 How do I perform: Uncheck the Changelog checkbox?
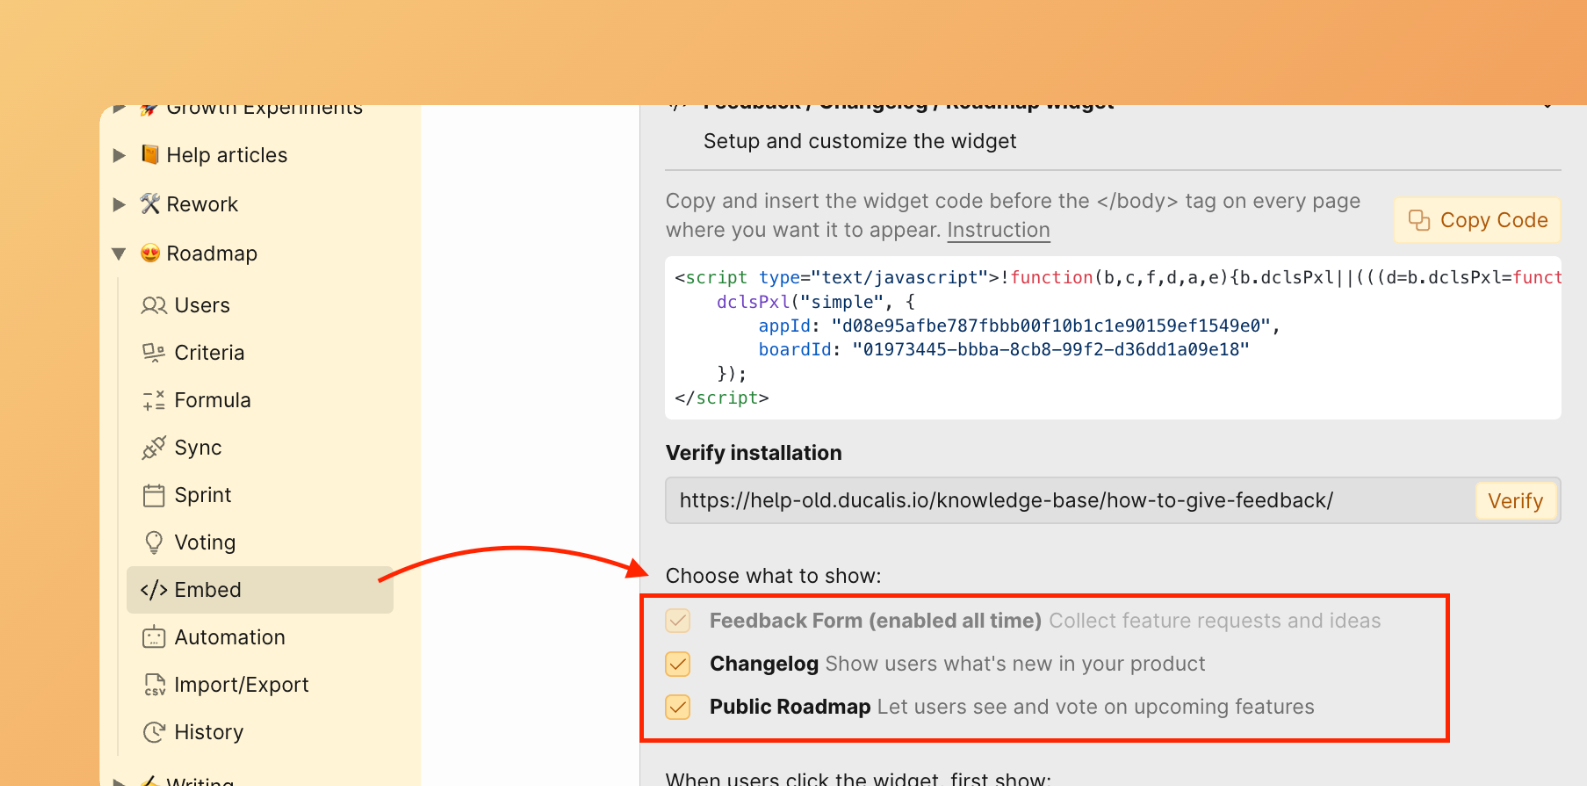(678, 664)
